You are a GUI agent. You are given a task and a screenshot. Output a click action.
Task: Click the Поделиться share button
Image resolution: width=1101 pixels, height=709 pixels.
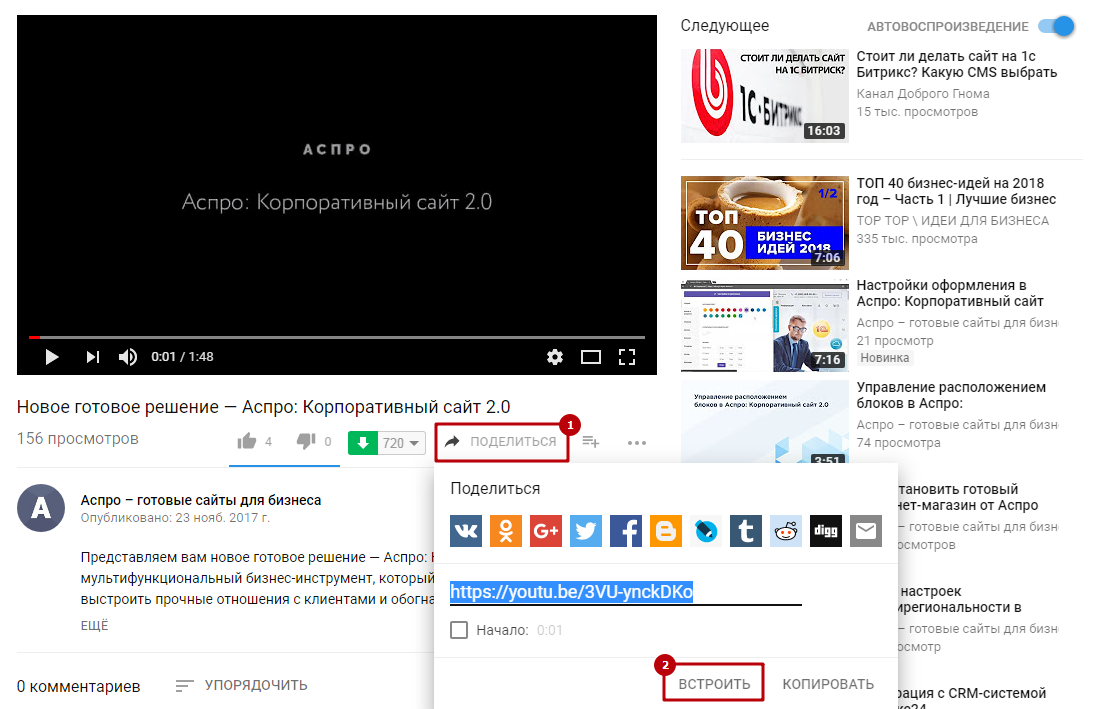click(x=501, y=442)
